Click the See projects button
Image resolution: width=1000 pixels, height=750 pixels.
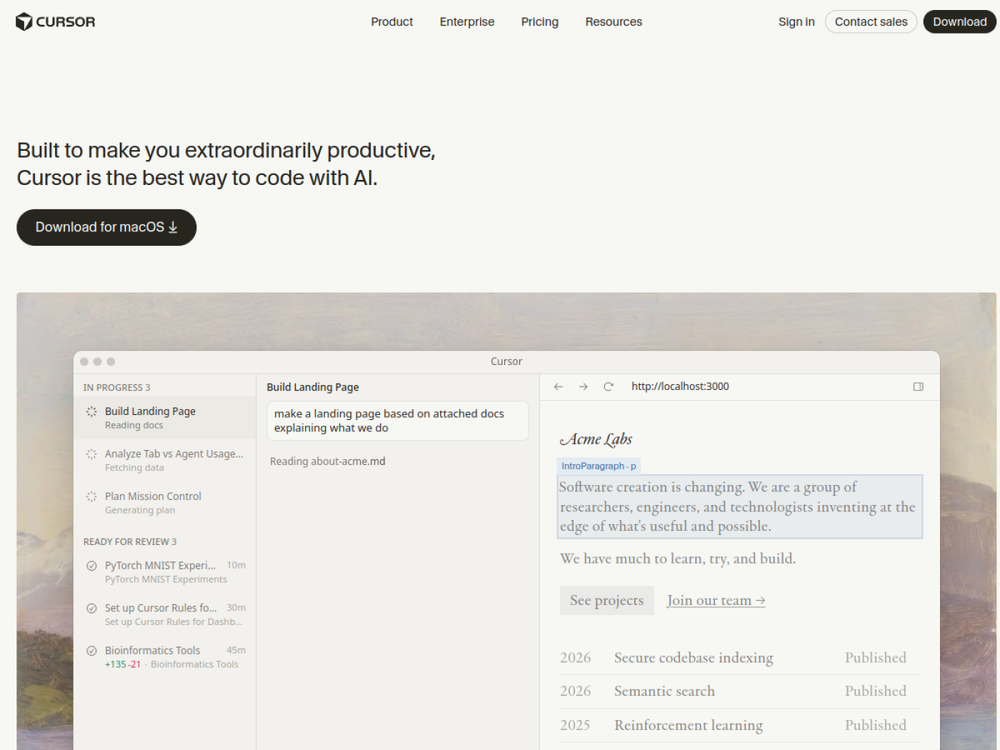point(607,600)
